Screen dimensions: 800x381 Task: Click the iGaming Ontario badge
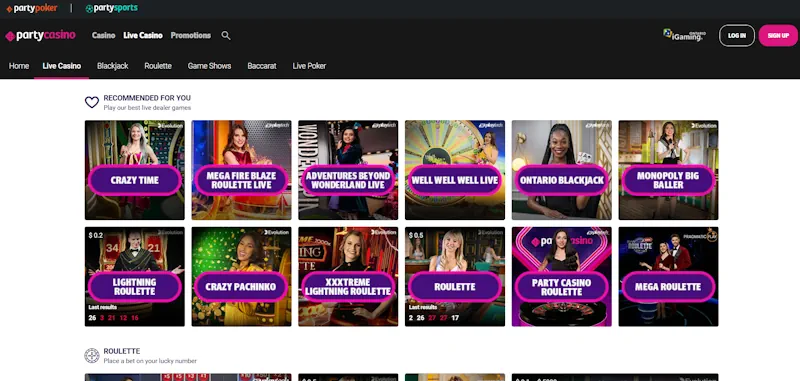pyautogui.click(x=684, y=35)
